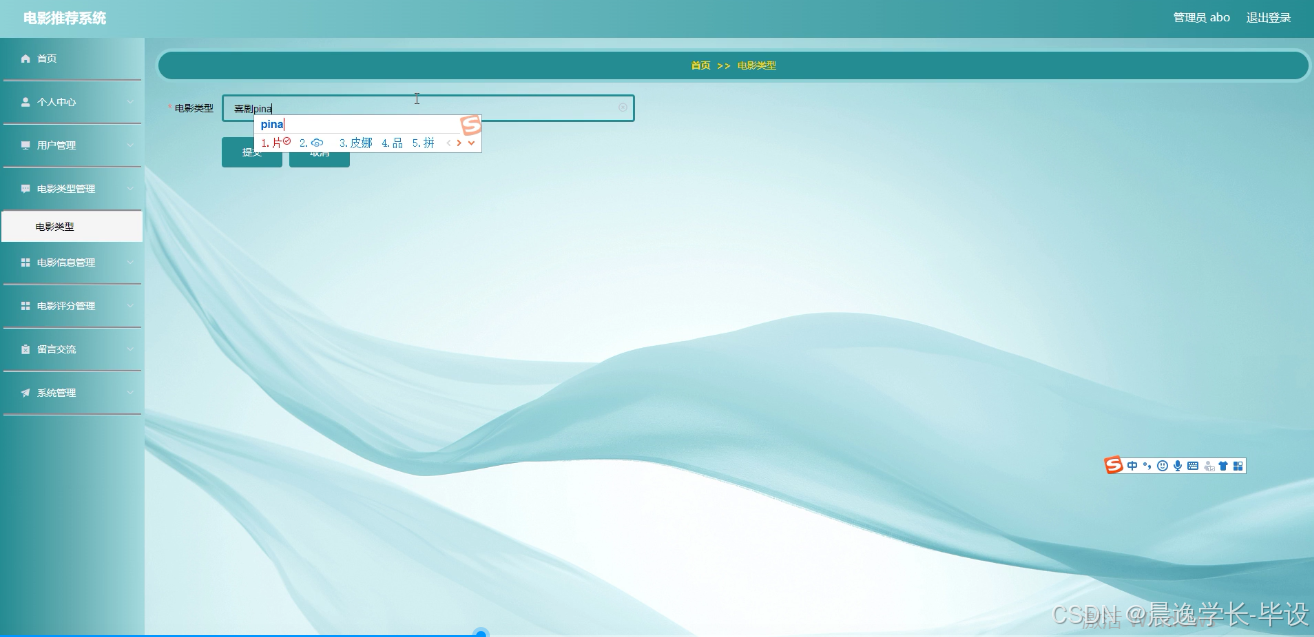The height and width of the screenshot is (637, 1314).
Task: Click the 管理员 abo user label
Action: click(1201, 18)
